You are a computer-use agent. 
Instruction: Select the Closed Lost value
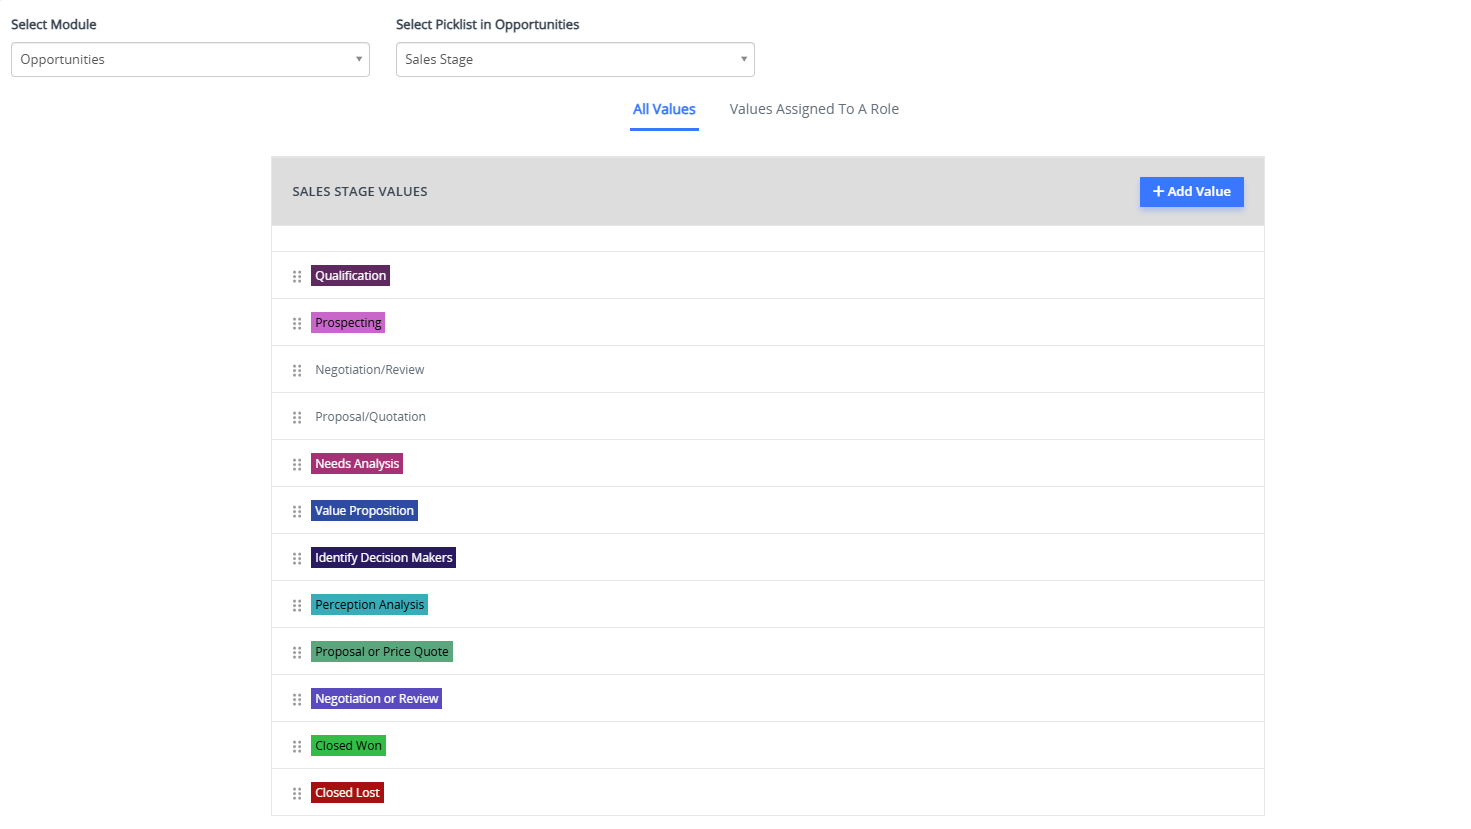click(x=347, y=793)
